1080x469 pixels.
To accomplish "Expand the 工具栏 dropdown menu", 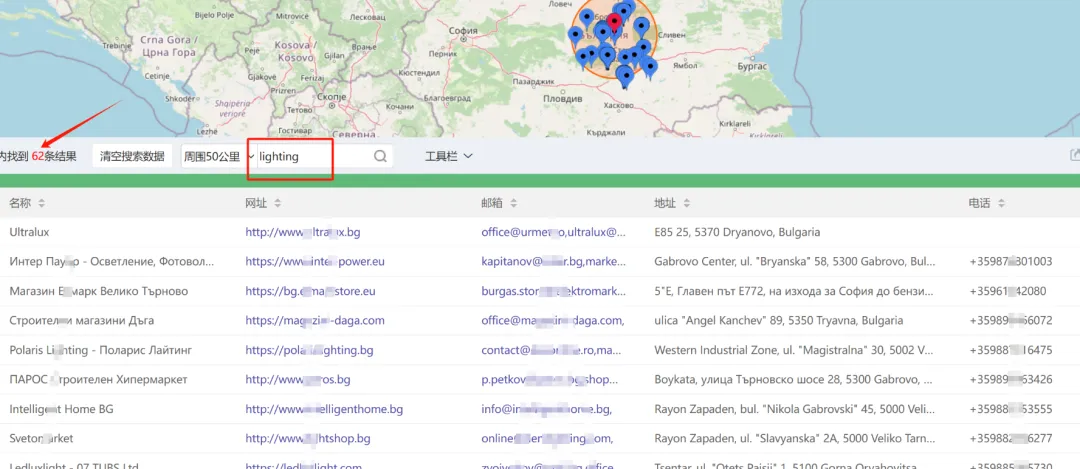I will click(448, 156).
